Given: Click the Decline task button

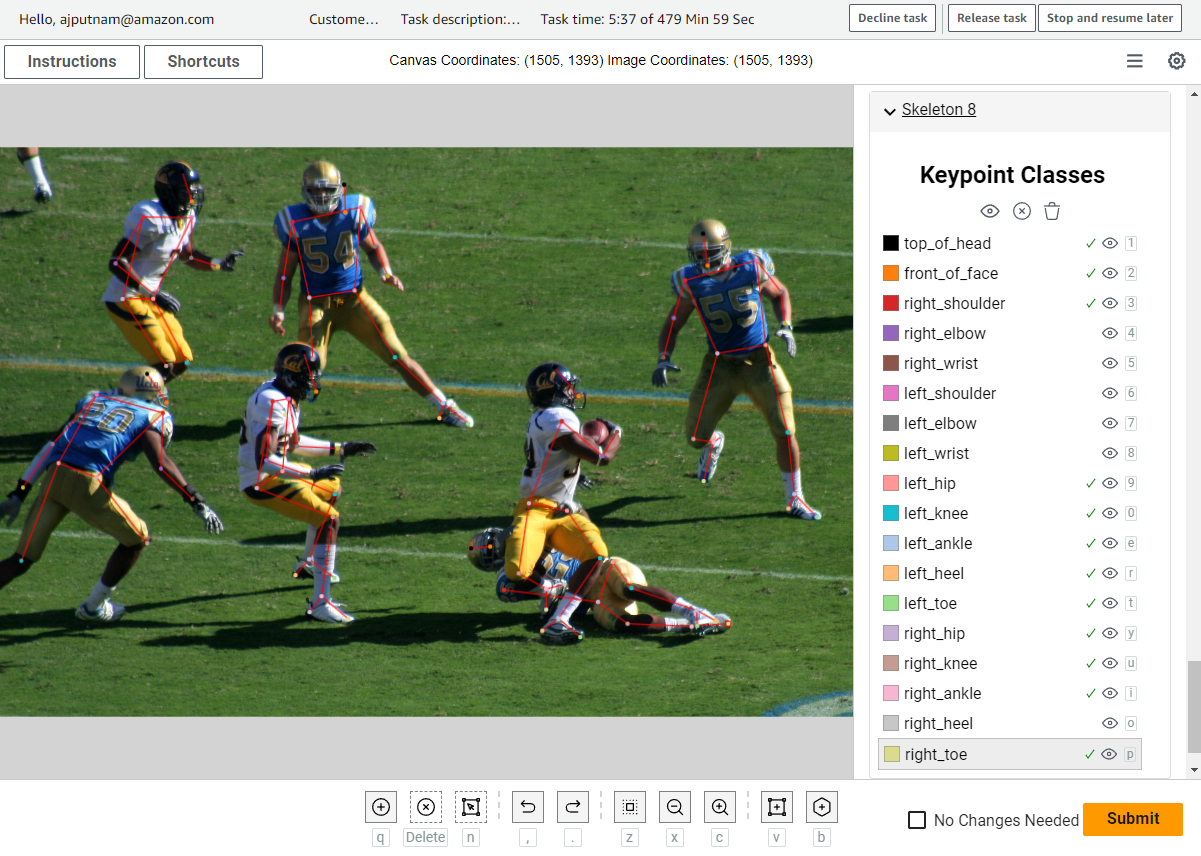Looking at the screenshot, I should coord(893,18).
